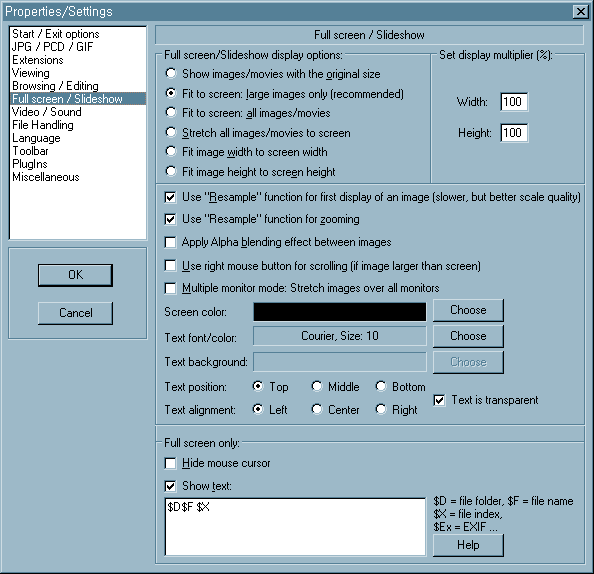
Task: Select fit to screen all images/movies
Action: coord(171,112)
